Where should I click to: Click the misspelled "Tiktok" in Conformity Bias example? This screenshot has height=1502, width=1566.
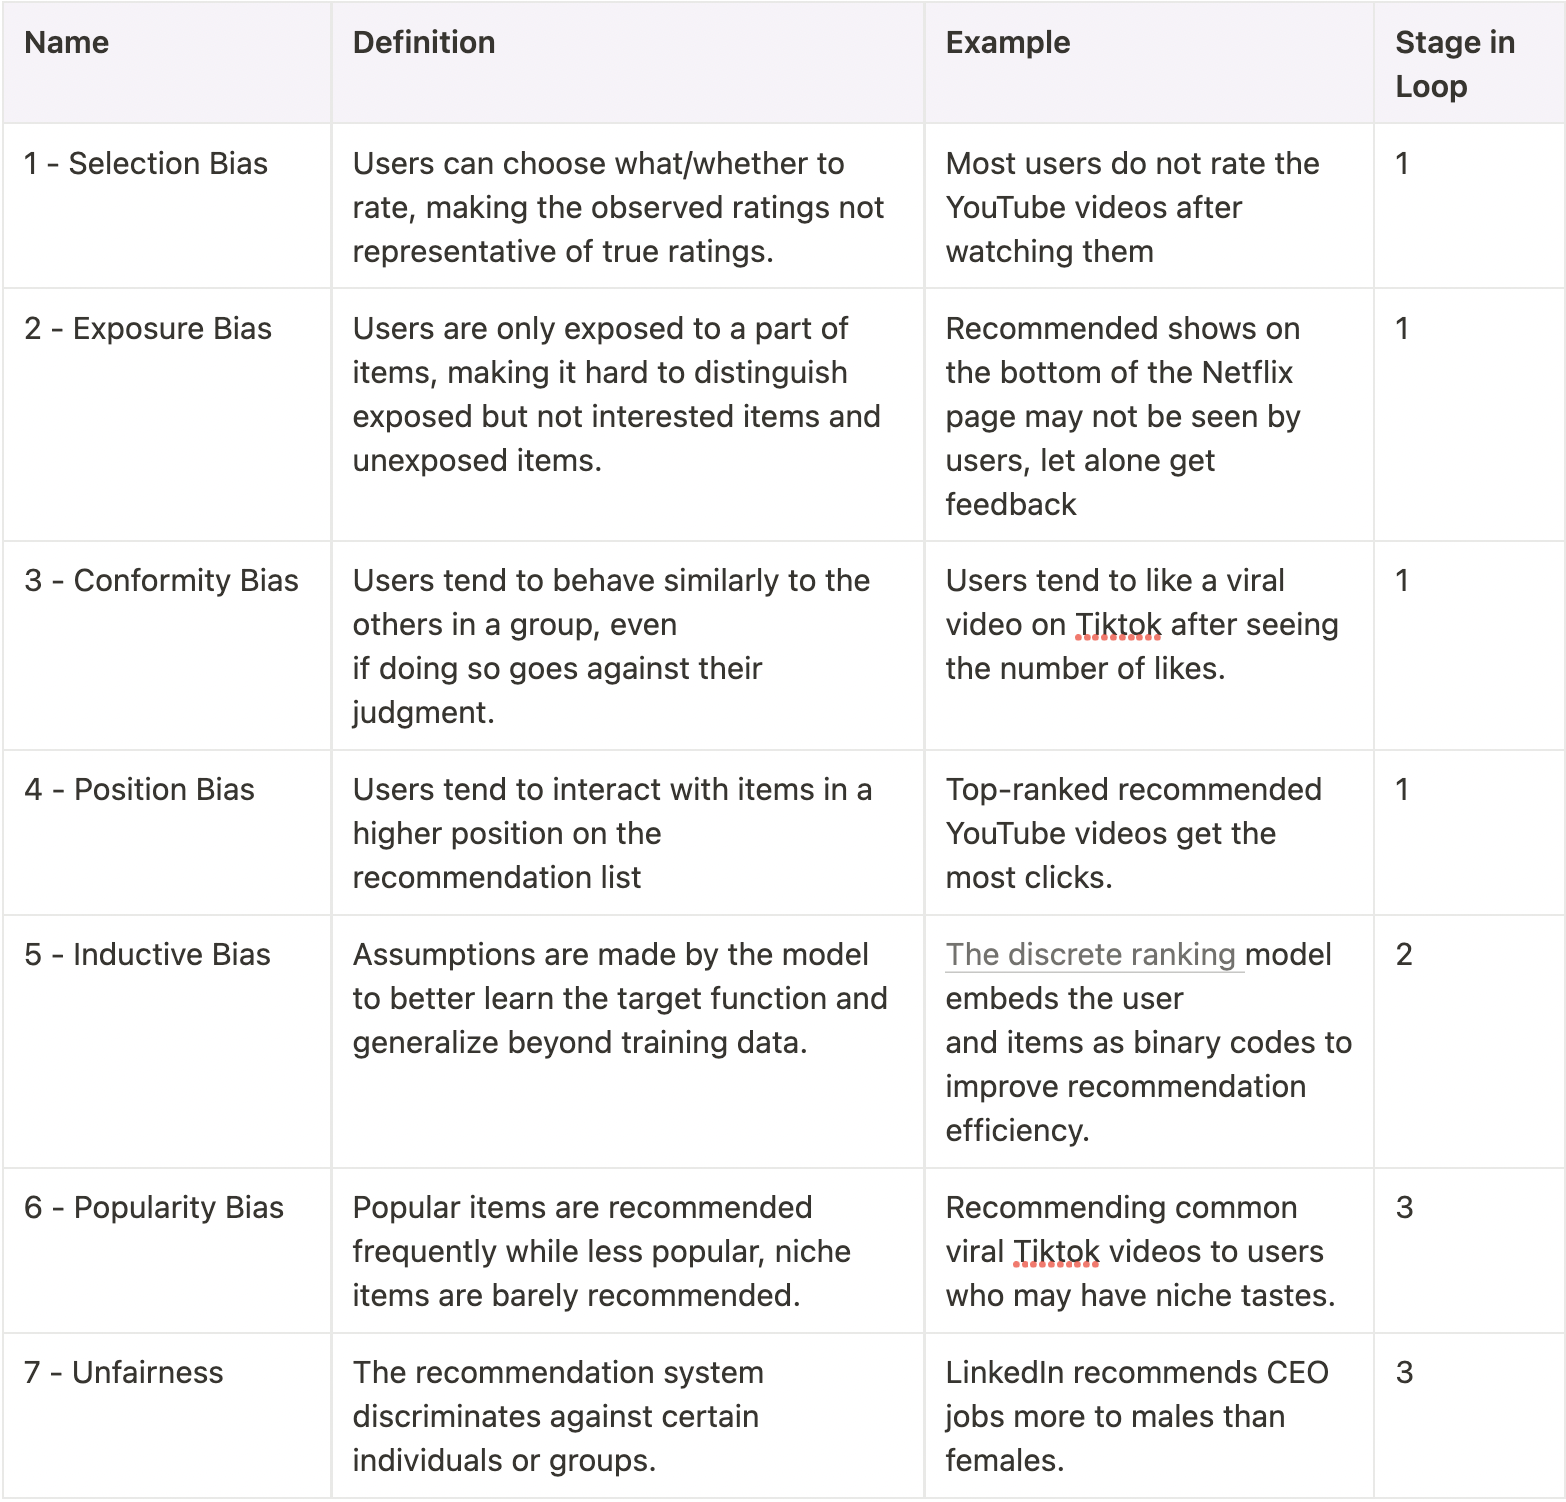[x=1118, y=625]
